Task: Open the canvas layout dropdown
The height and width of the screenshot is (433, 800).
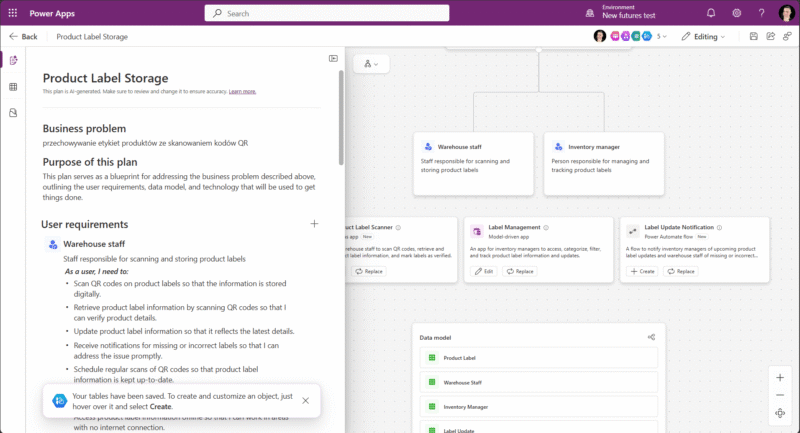Action: point(372,64)
